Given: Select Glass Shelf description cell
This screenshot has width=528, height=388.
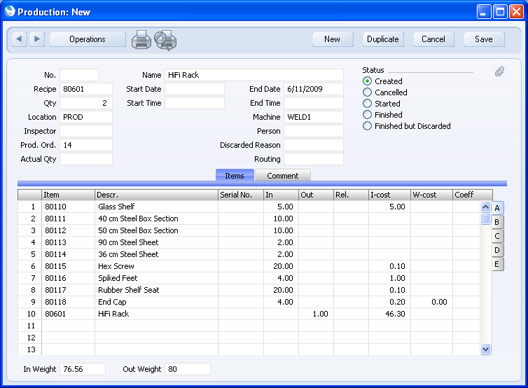Looking at the screenshot, I should [x=156, y=207].
